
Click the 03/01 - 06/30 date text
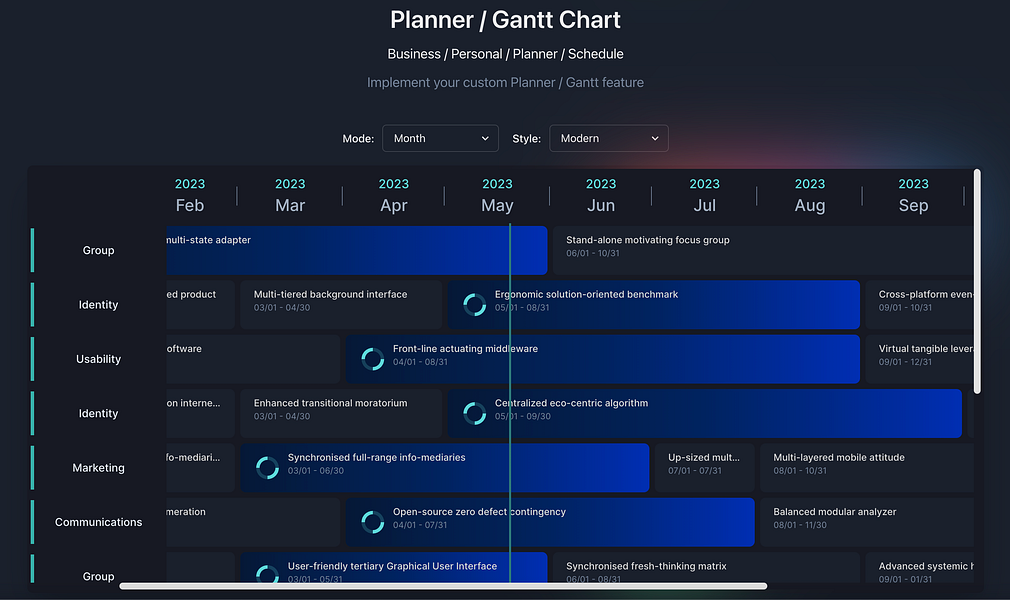(x=316, y=471)
